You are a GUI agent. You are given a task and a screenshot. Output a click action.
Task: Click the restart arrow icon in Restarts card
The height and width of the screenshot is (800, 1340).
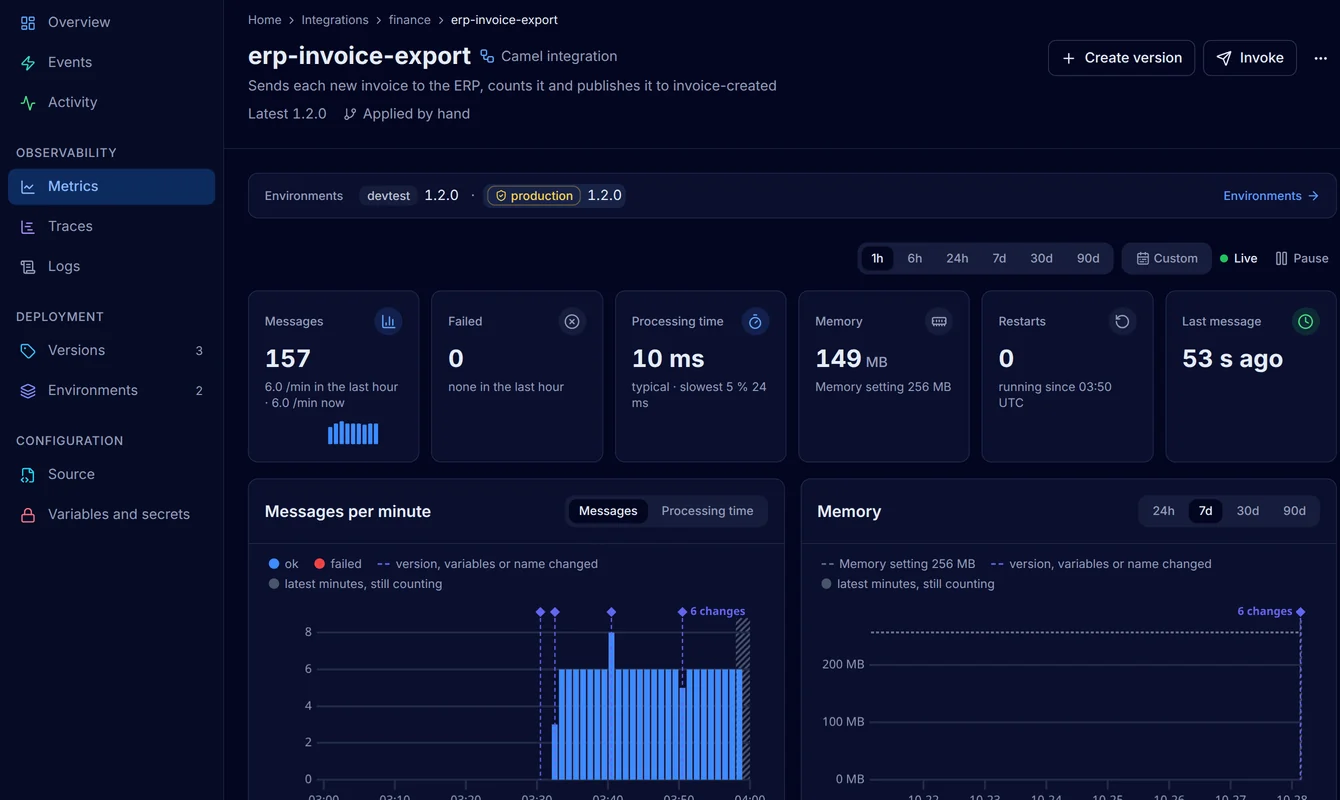[x=1122, y=321]
